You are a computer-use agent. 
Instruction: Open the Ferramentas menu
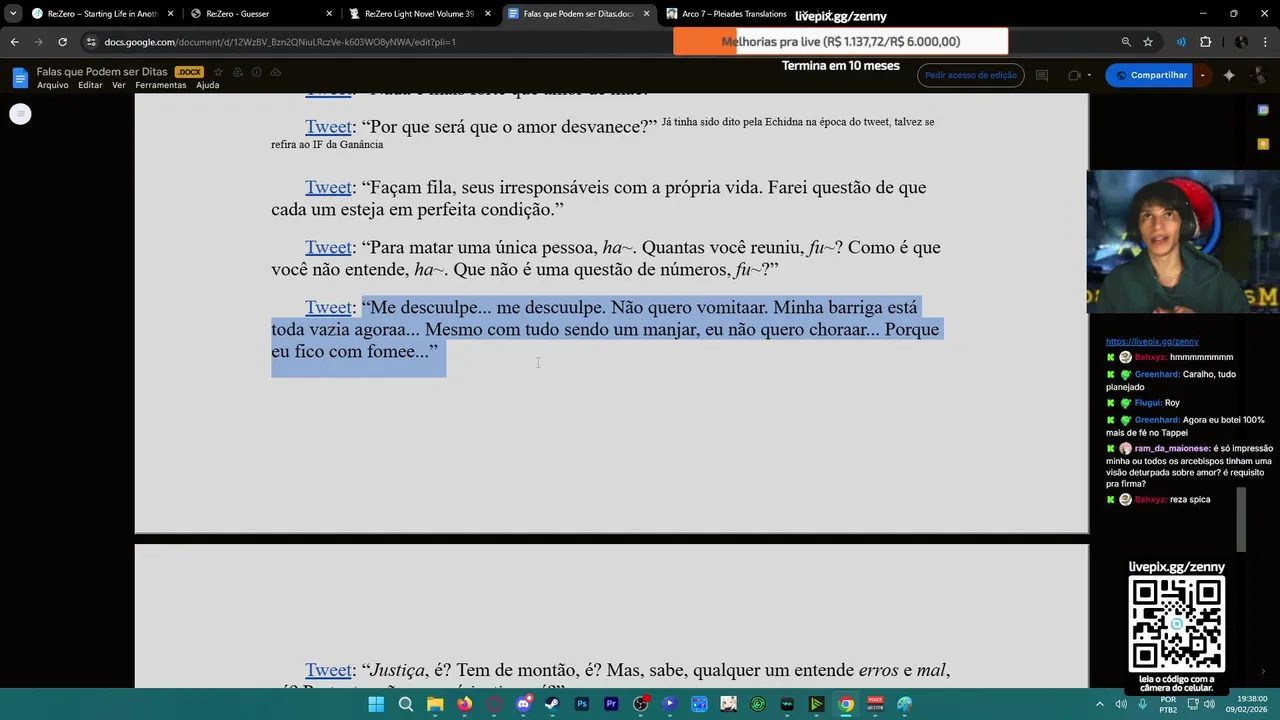point(161,85)
